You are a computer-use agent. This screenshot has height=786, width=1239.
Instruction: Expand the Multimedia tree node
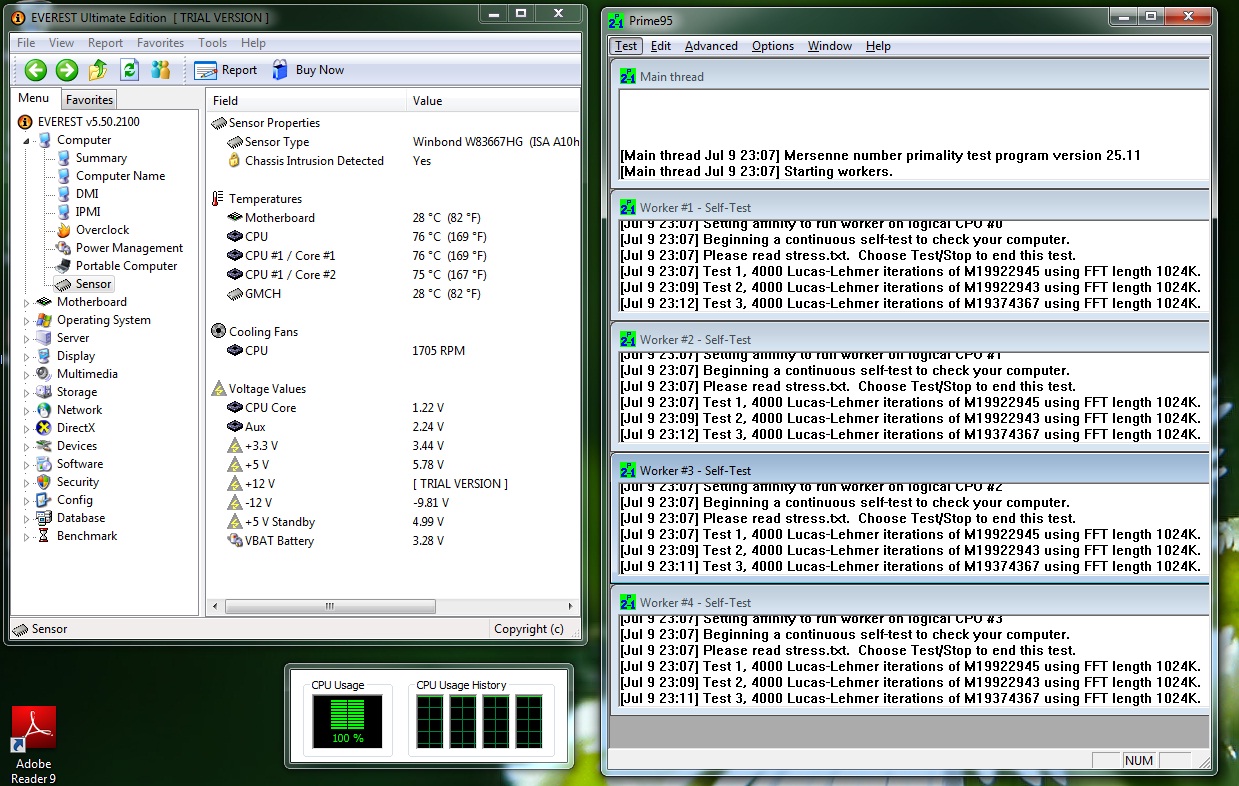(28, 375)
